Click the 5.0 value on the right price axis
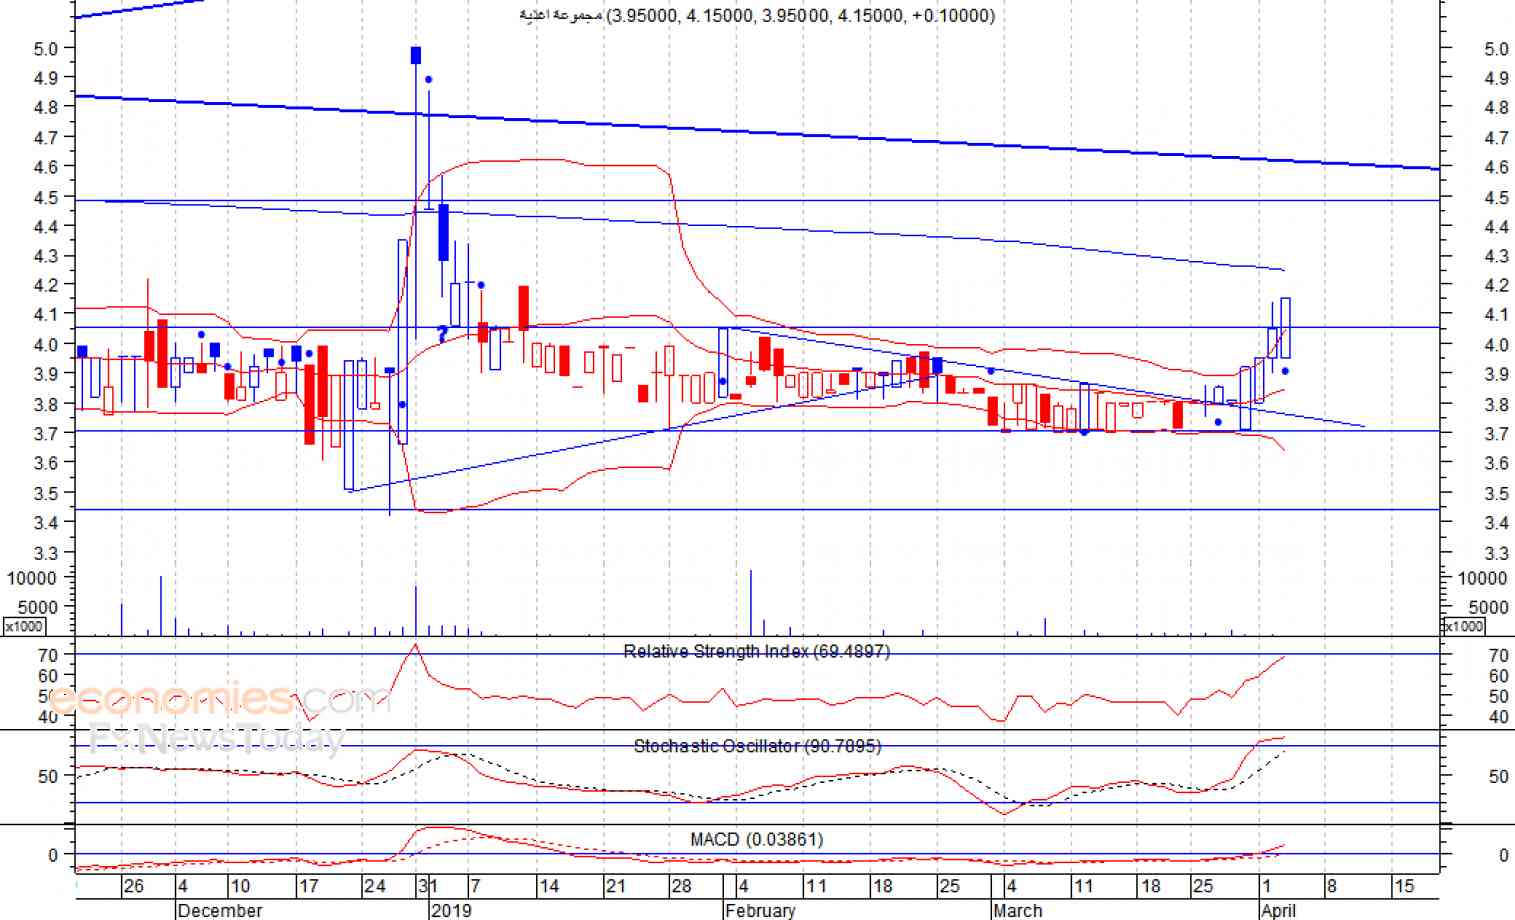The width and height of the screenshot is (1515, 920). click(x=1496, y=49)
